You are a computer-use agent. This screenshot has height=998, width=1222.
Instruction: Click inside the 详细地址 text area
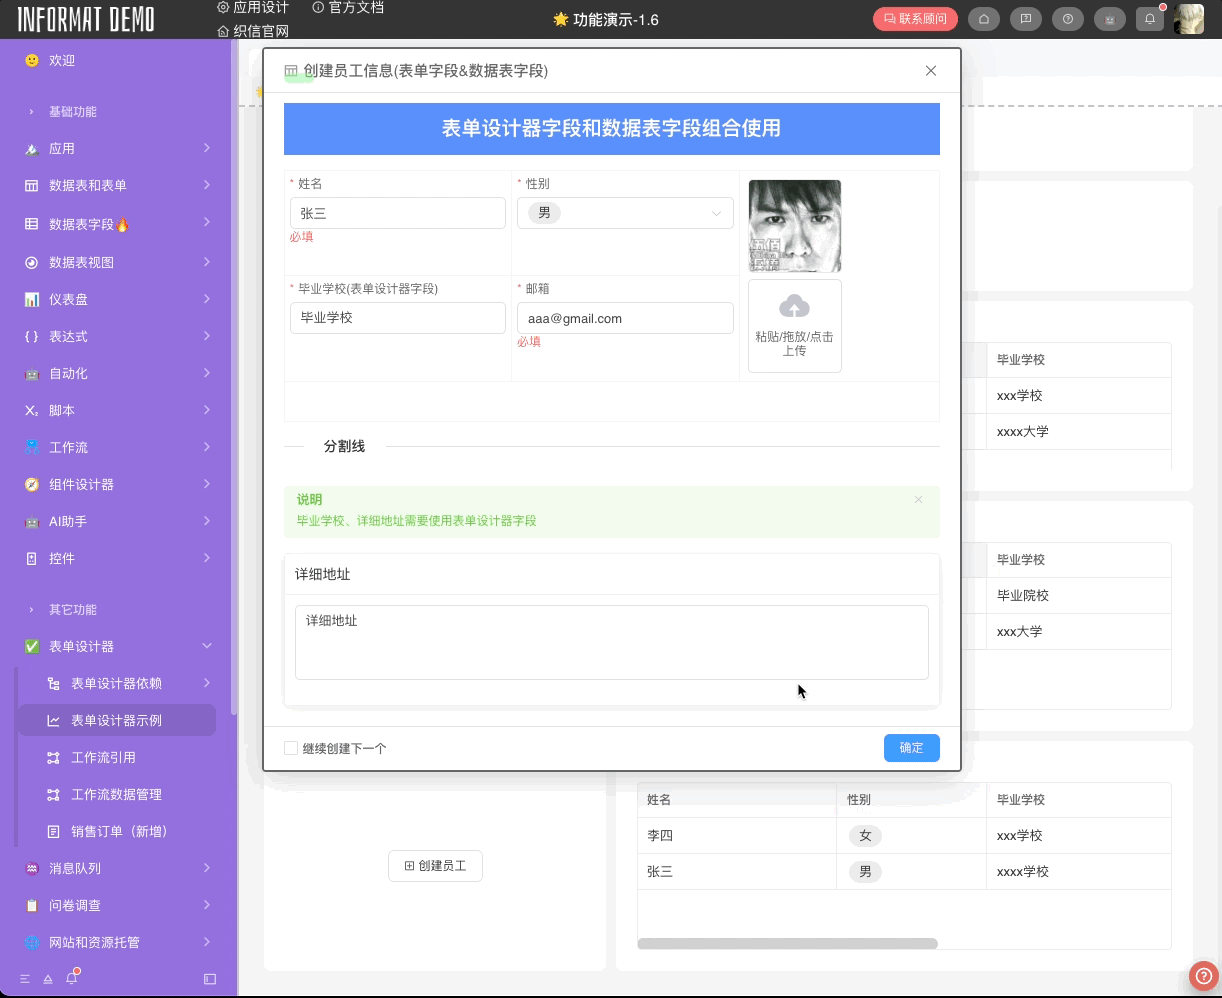click(x=611, y=640)
